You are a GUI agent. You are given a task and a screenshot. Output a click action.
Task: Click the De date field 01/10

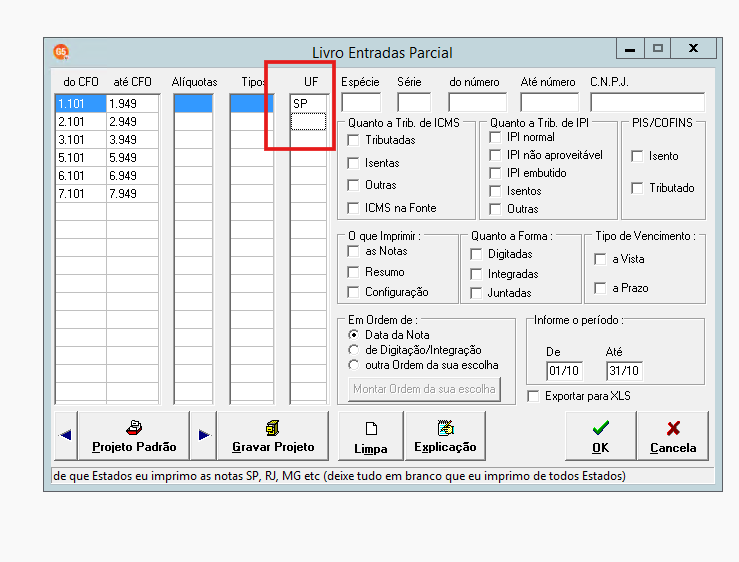(564, 371)
